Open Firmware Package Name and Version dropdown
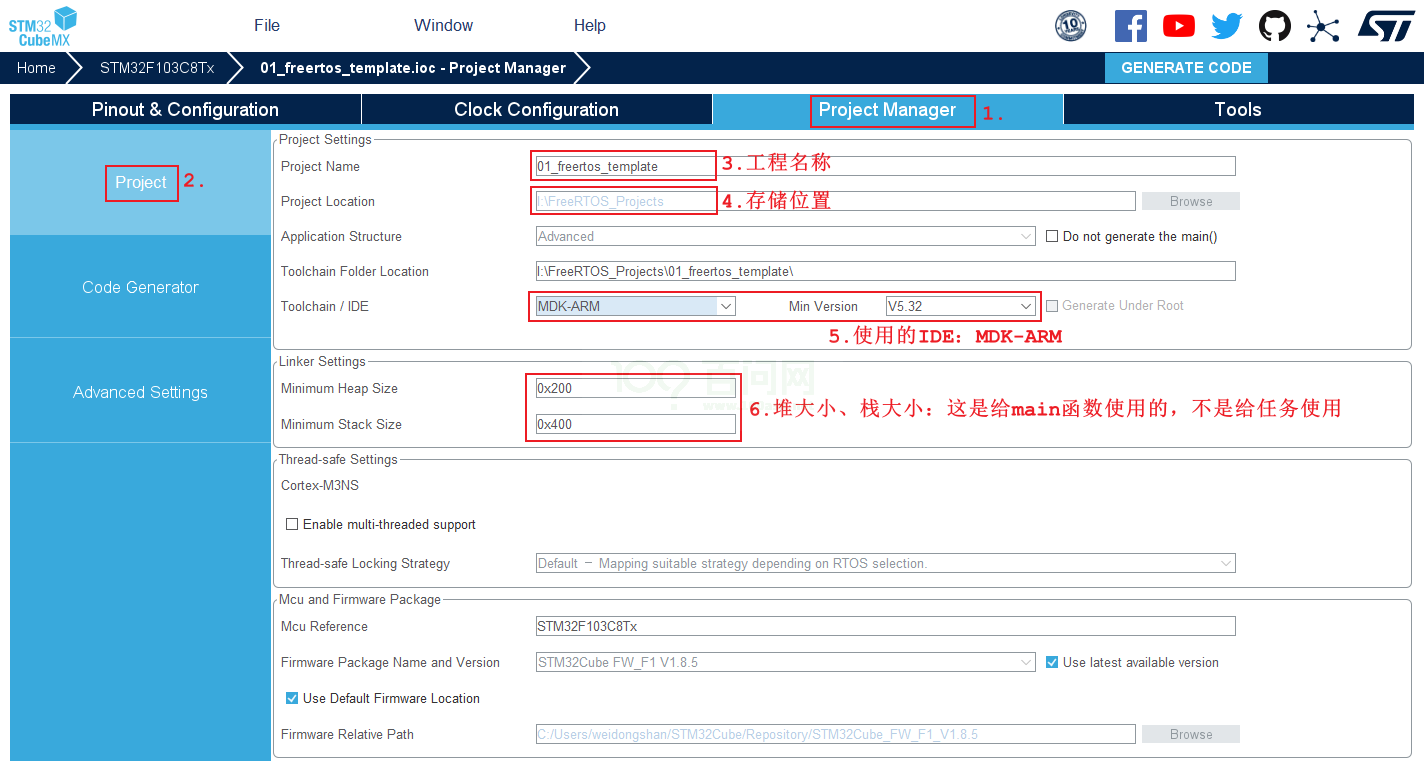1424x771 pixels. pyautogui.click(x=785, y=662)
